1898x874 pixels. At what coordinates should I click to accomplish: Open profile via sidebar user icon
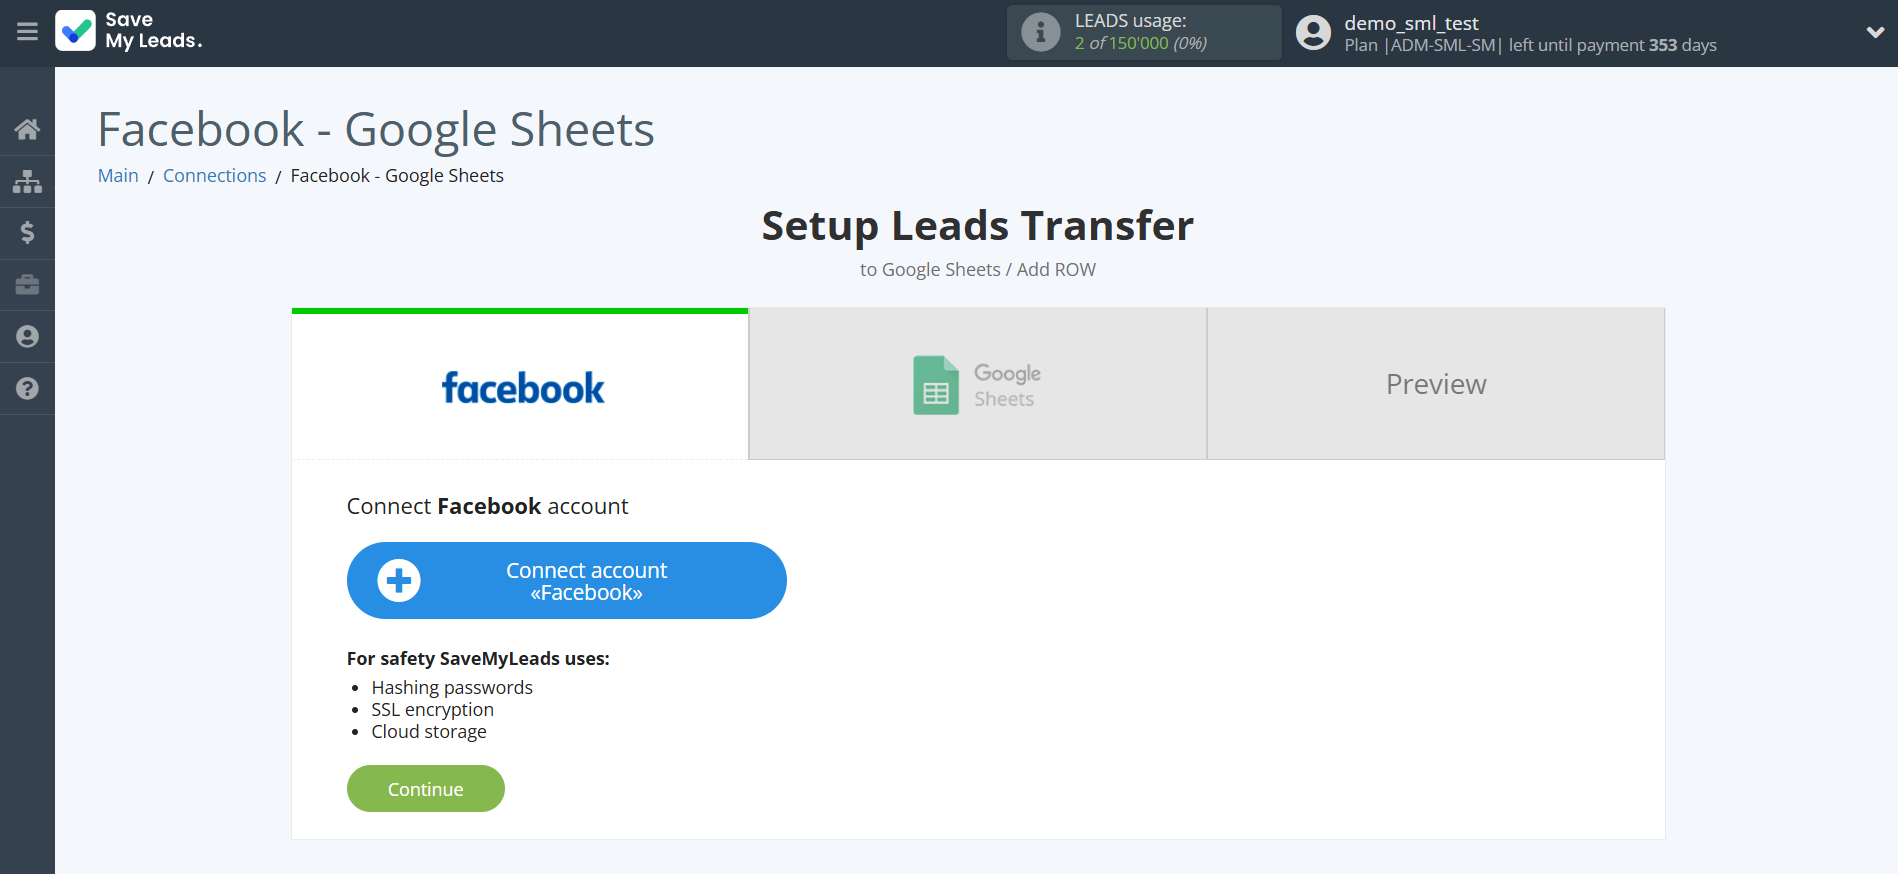pos(27,337)
